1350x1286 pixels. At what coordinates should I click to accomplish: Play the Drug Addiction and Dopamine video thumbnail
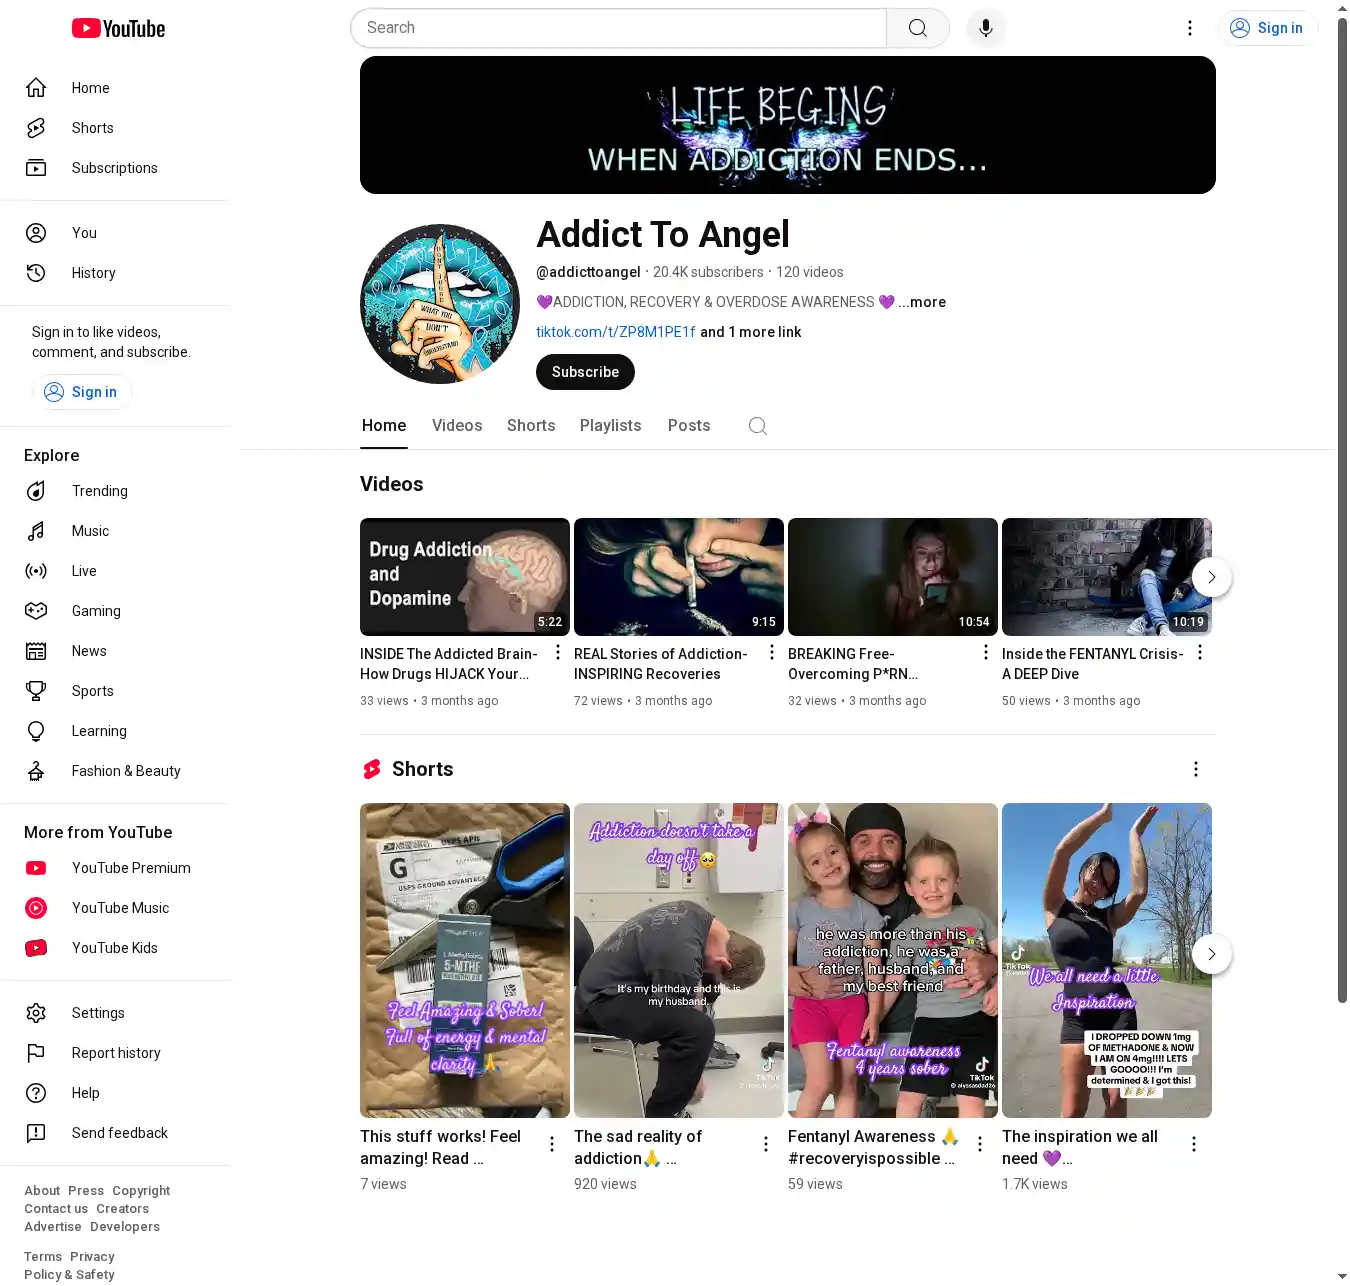[x=465, y=577]
